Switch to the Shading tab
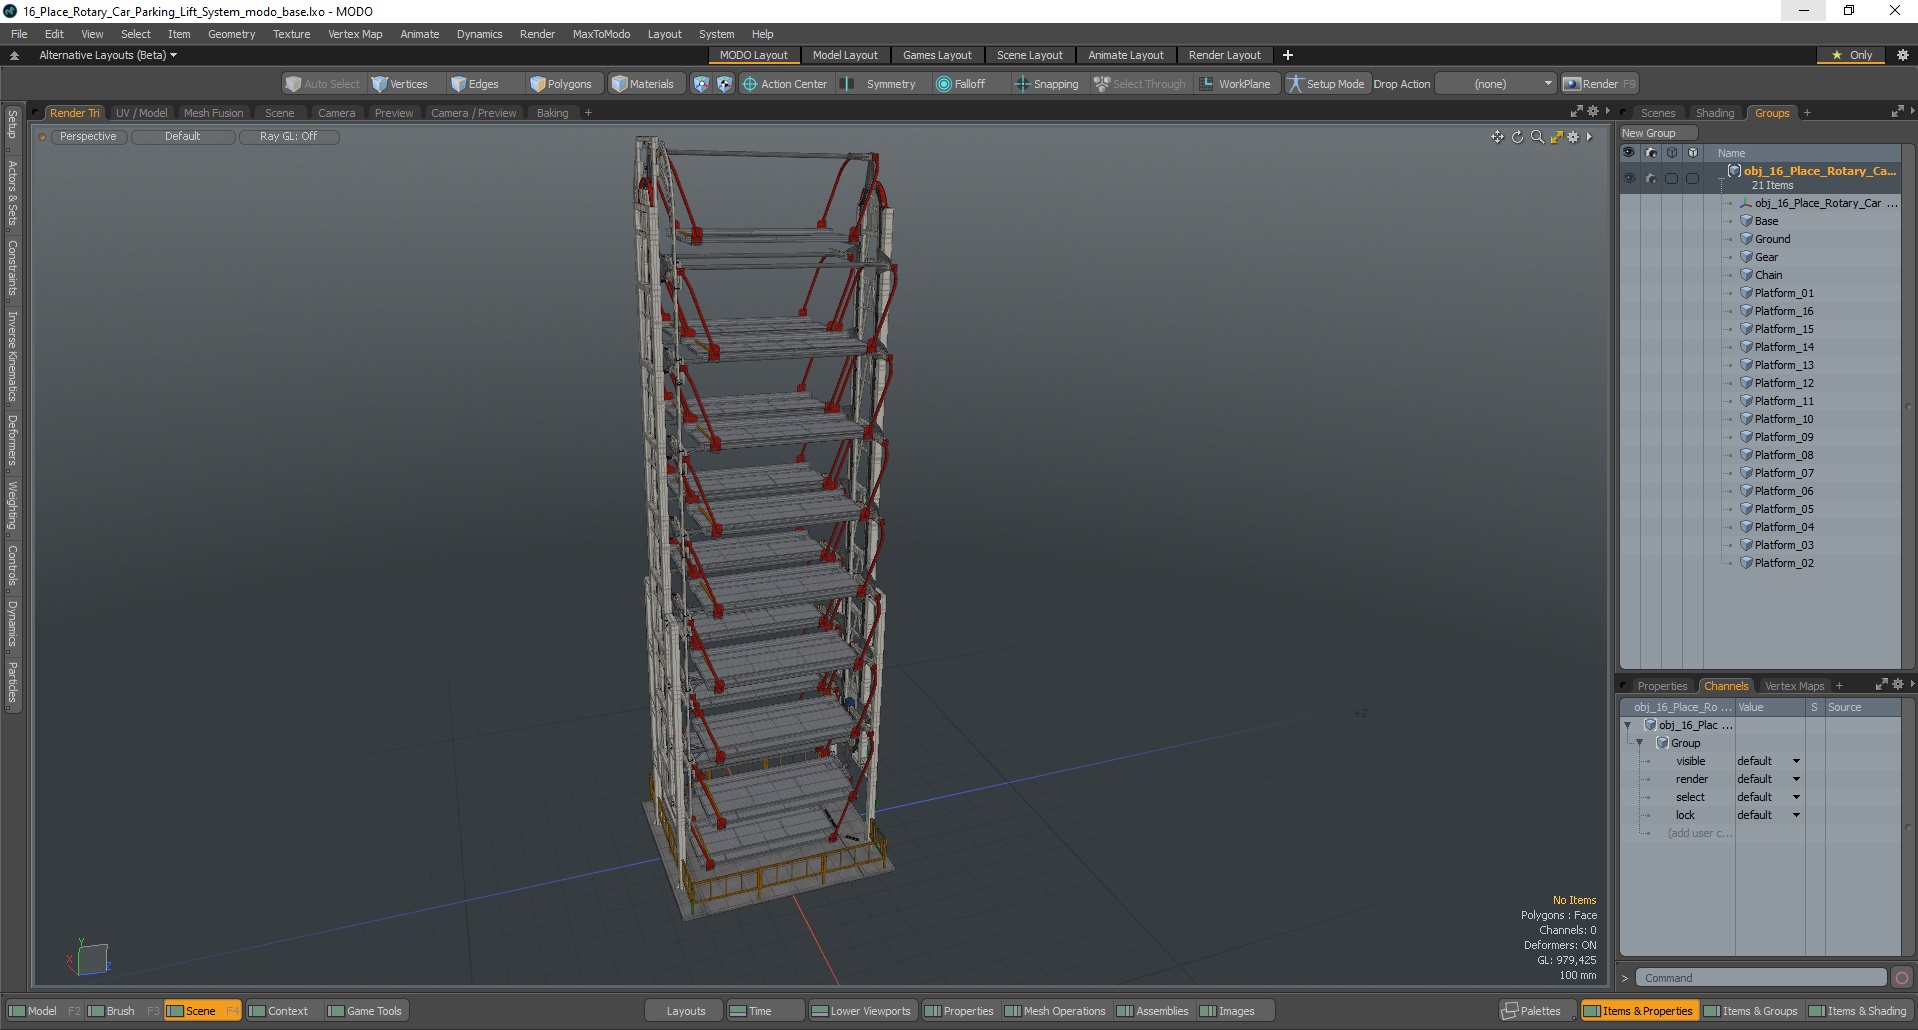 [1715, 113]
